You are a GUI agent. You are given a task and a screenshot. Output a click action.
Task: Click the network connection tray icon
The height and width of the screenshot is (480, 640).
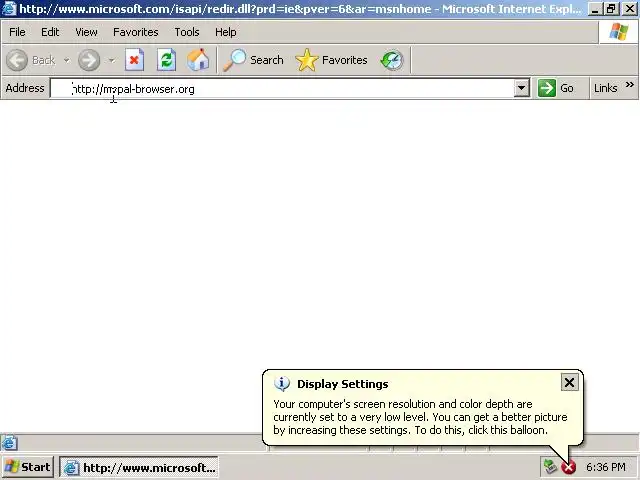click(x=550, y=466)
